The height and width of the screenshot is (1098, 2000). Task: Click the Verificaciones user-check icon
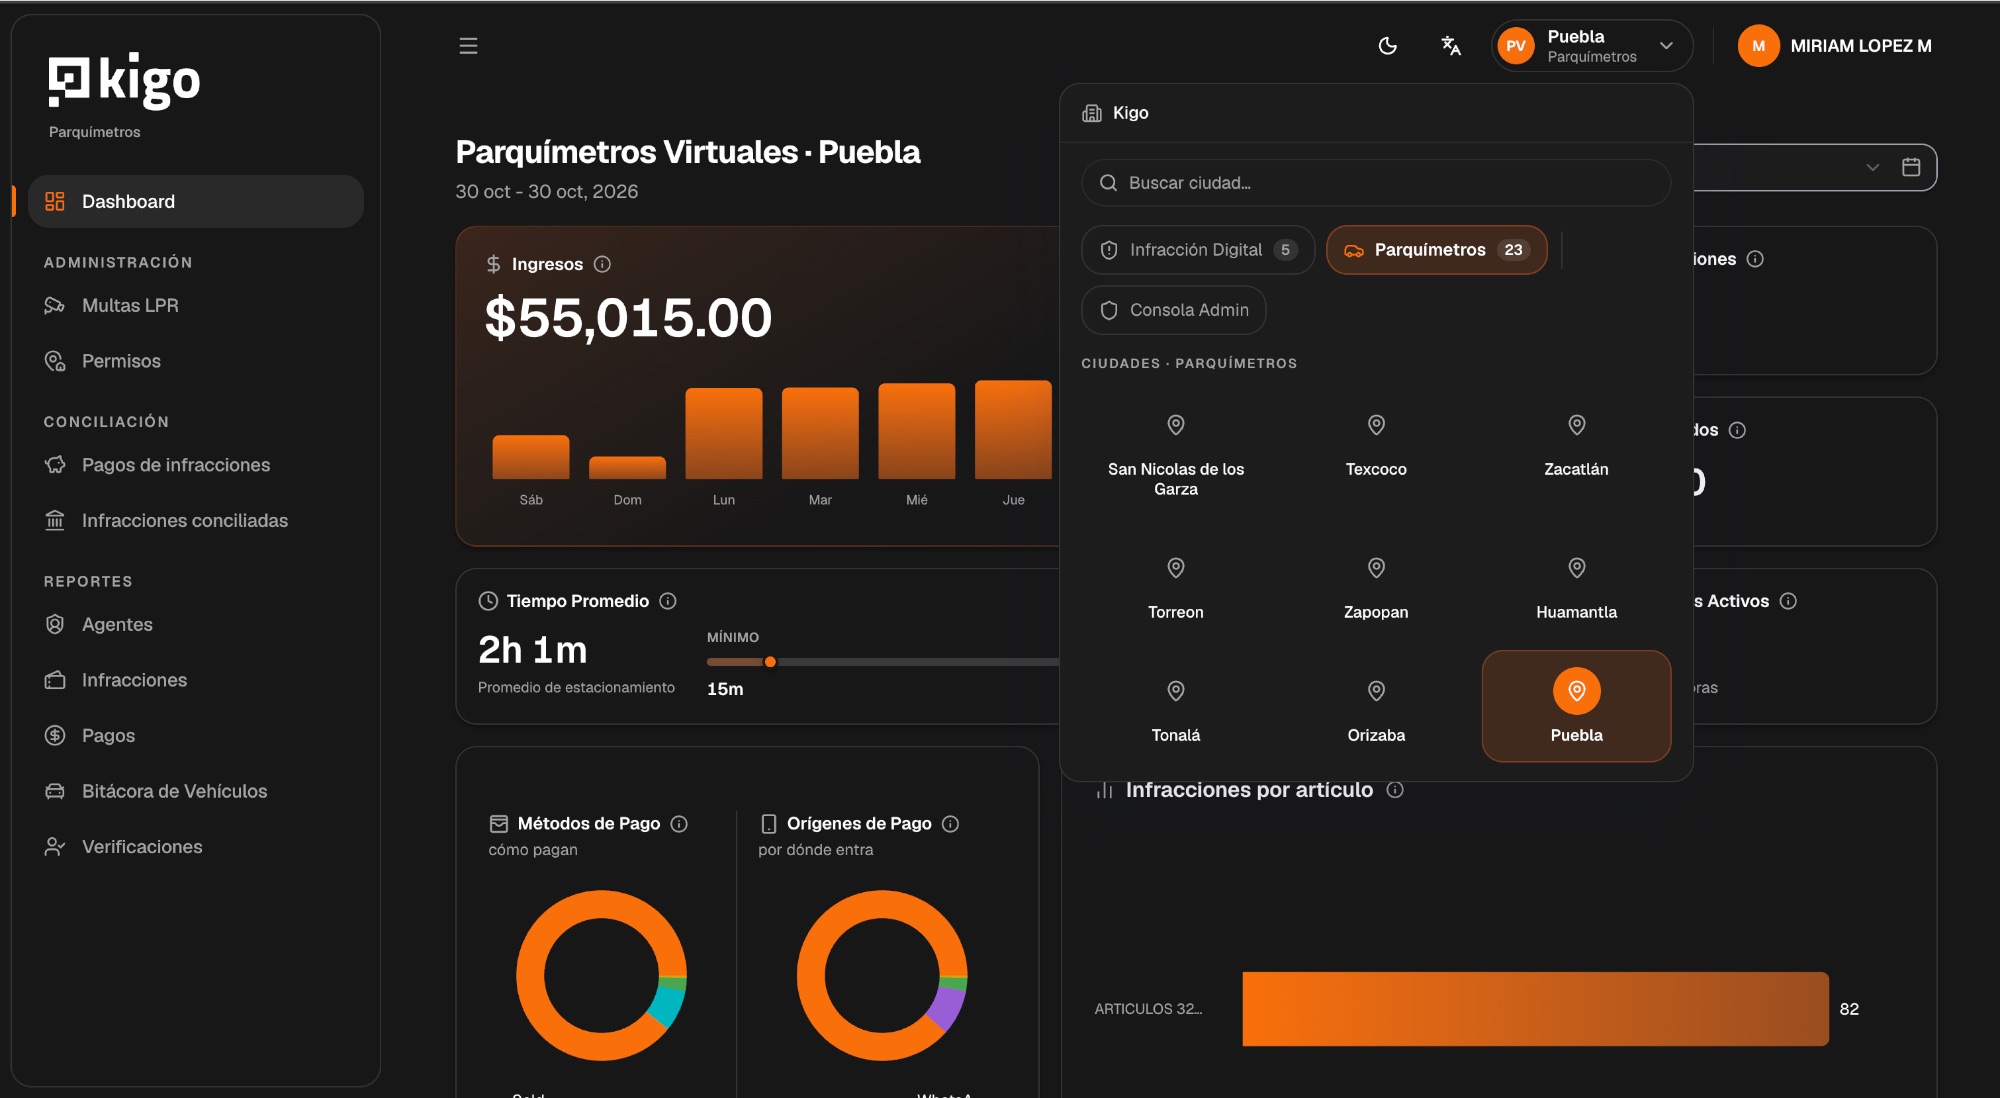(x=55, y=847)
